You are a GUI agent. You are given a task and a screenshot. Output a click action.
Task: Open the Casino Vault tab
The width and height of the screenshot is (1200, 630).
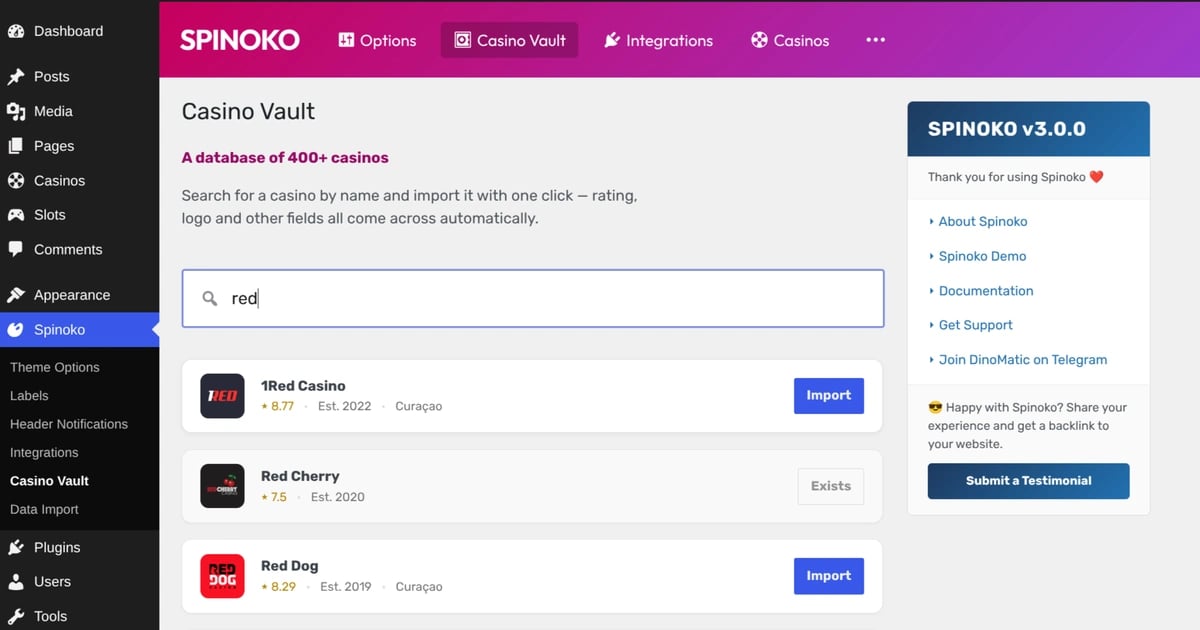point(510,40)
